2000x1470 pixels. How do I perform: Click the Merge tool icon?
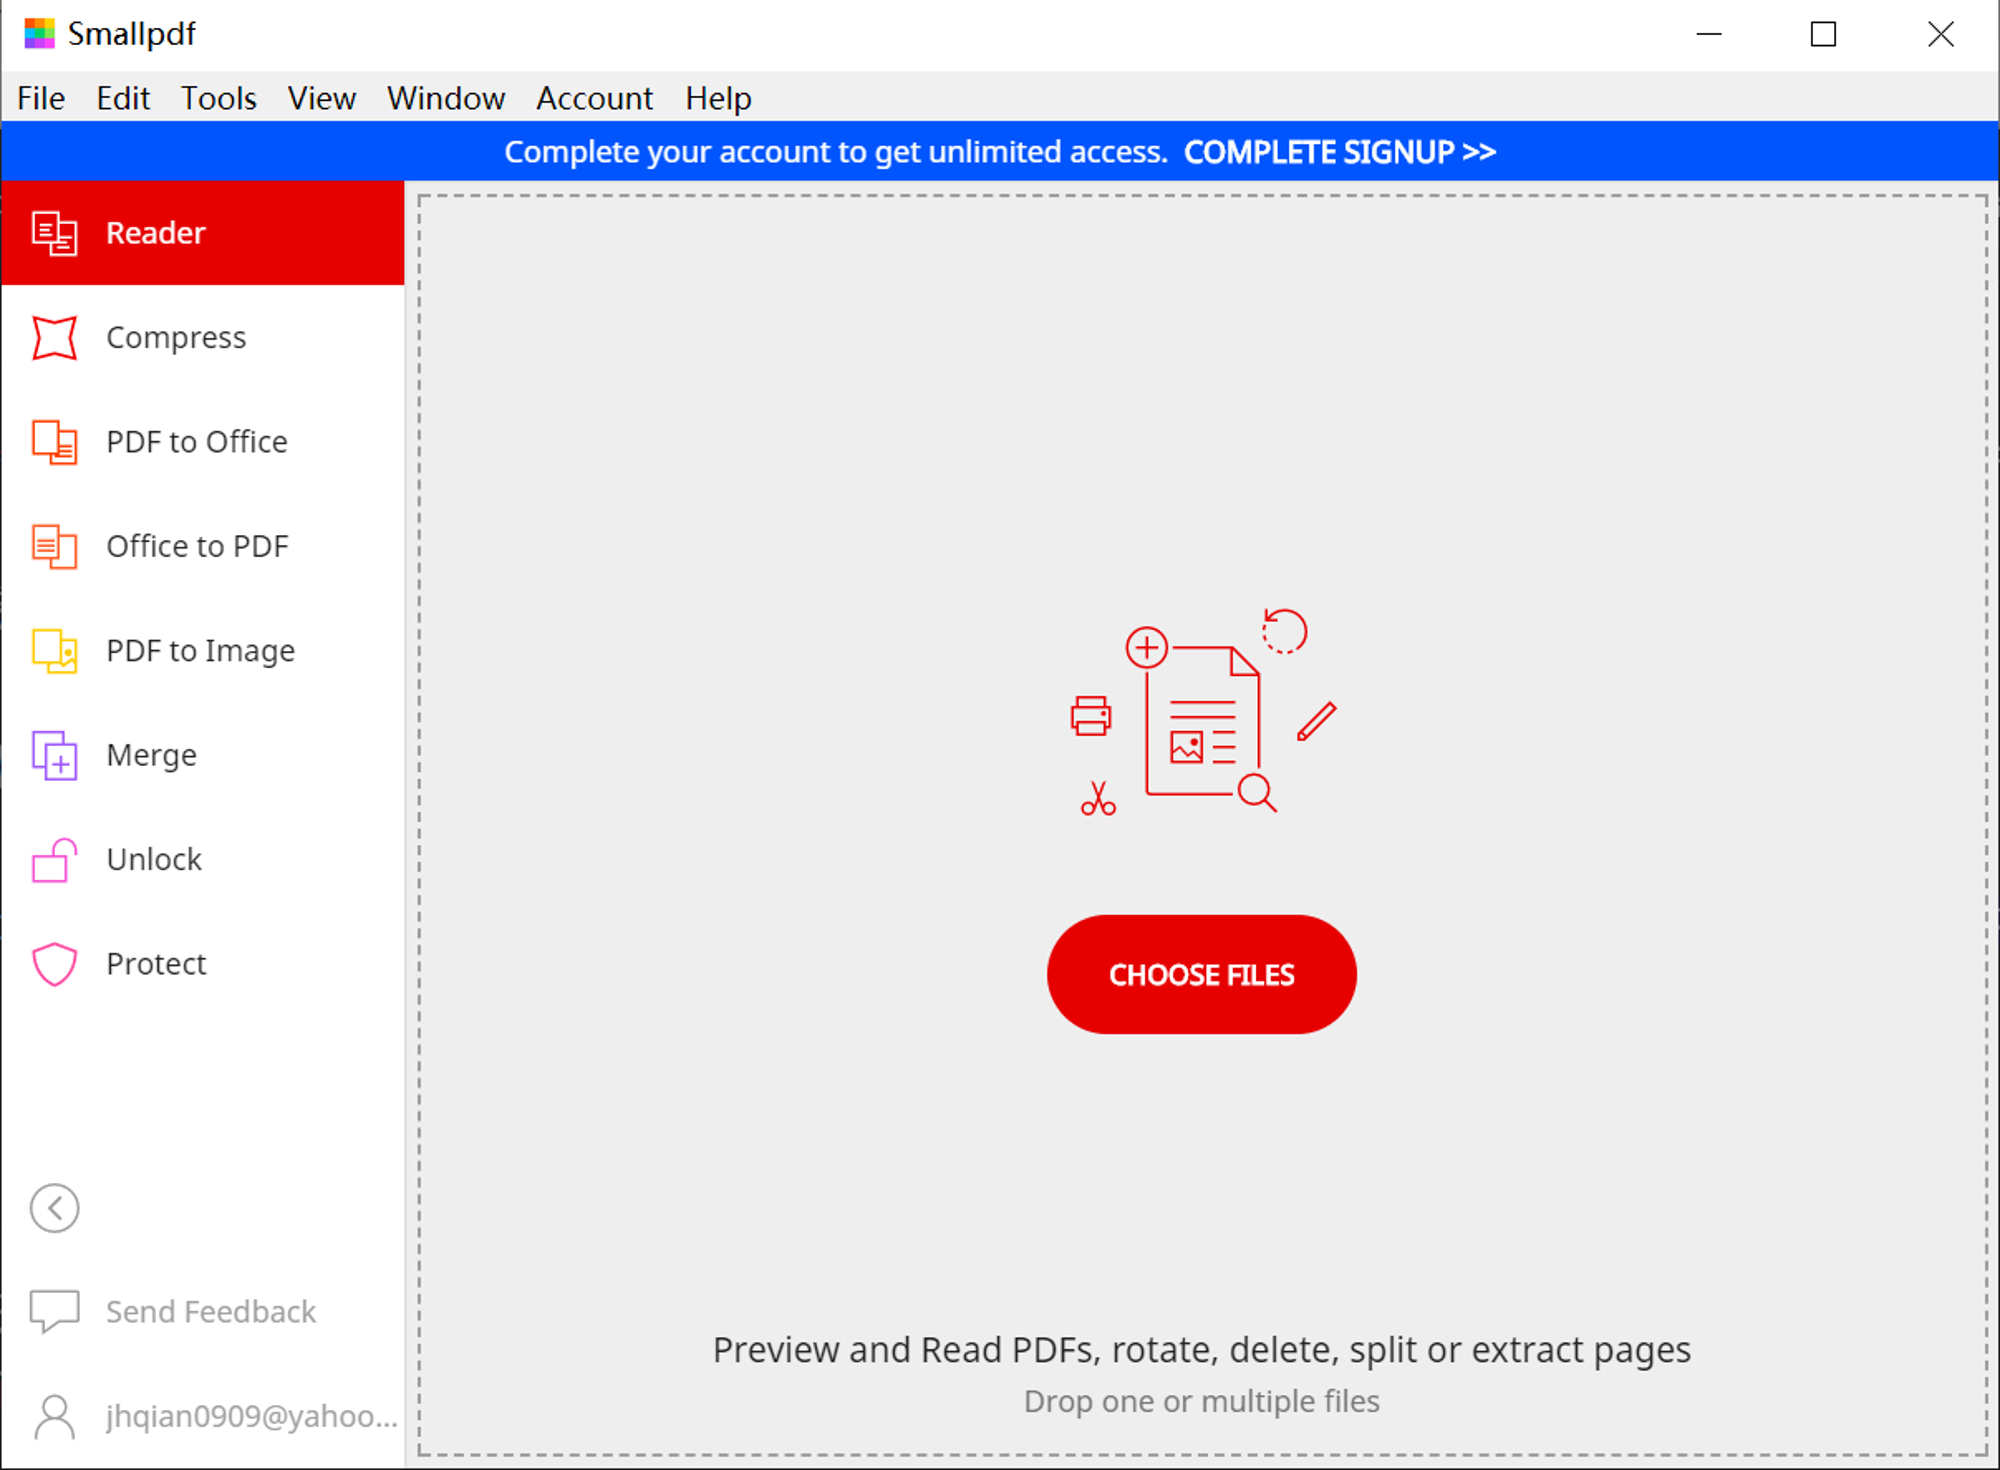(x=54, y=755)
